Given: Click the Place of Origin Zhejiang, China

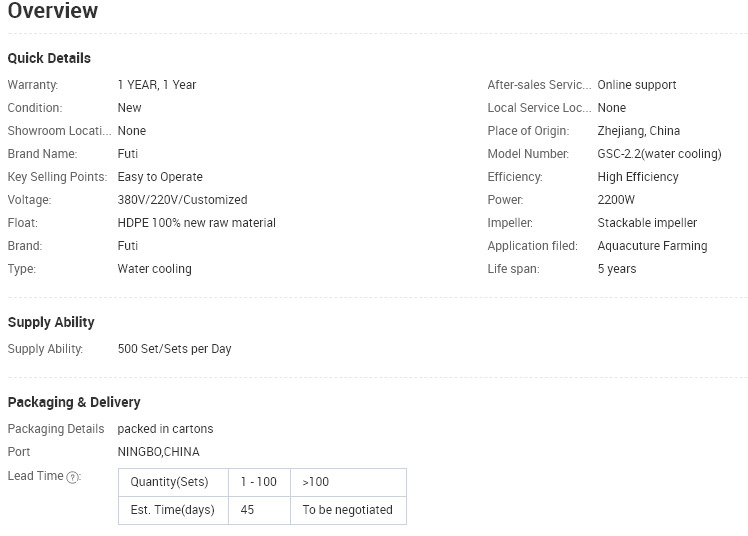Looking at the screenshot, I should [x=639, y=131].
